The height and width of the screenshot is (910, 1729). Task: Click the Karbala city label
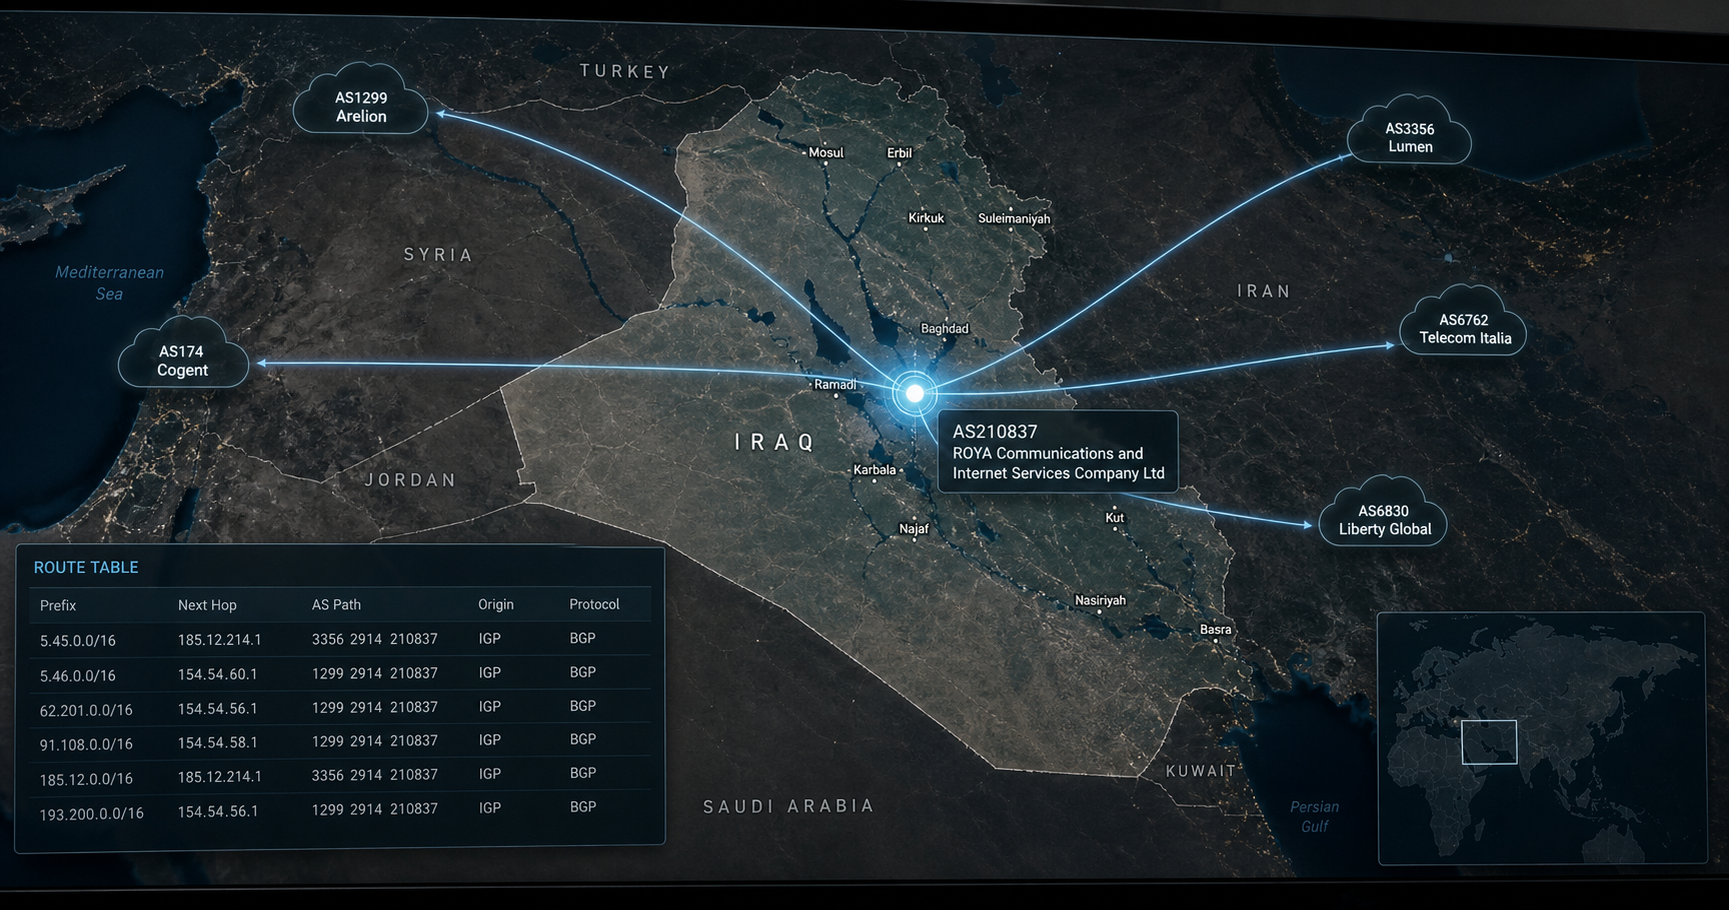pos(874,469)
